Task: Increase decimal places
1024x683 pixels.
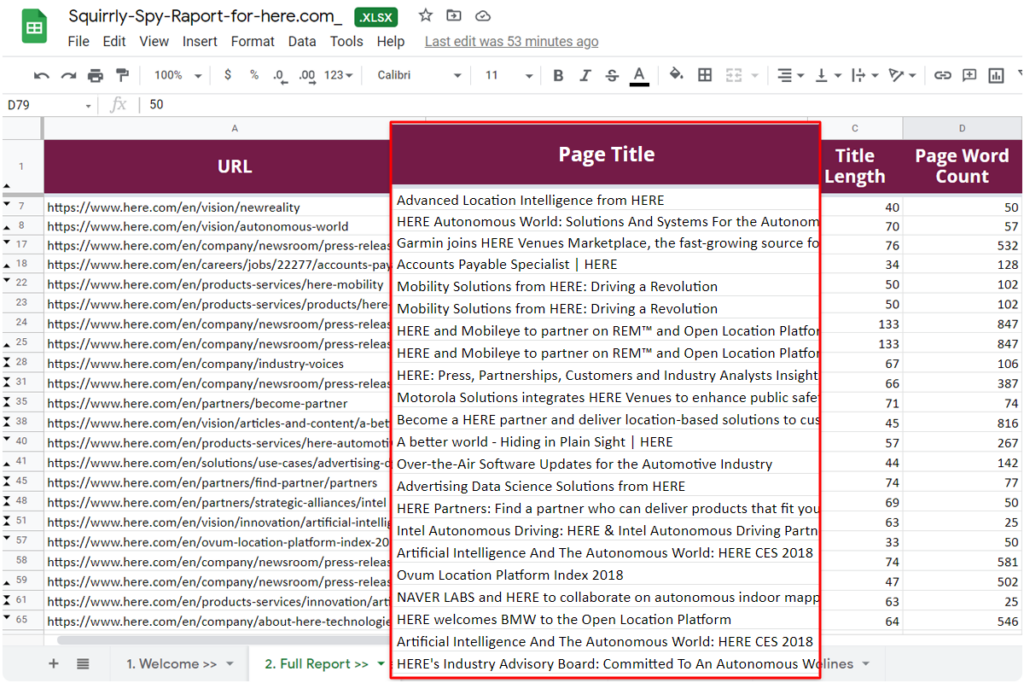Action: pyautogui.click(x=307, y=76)
